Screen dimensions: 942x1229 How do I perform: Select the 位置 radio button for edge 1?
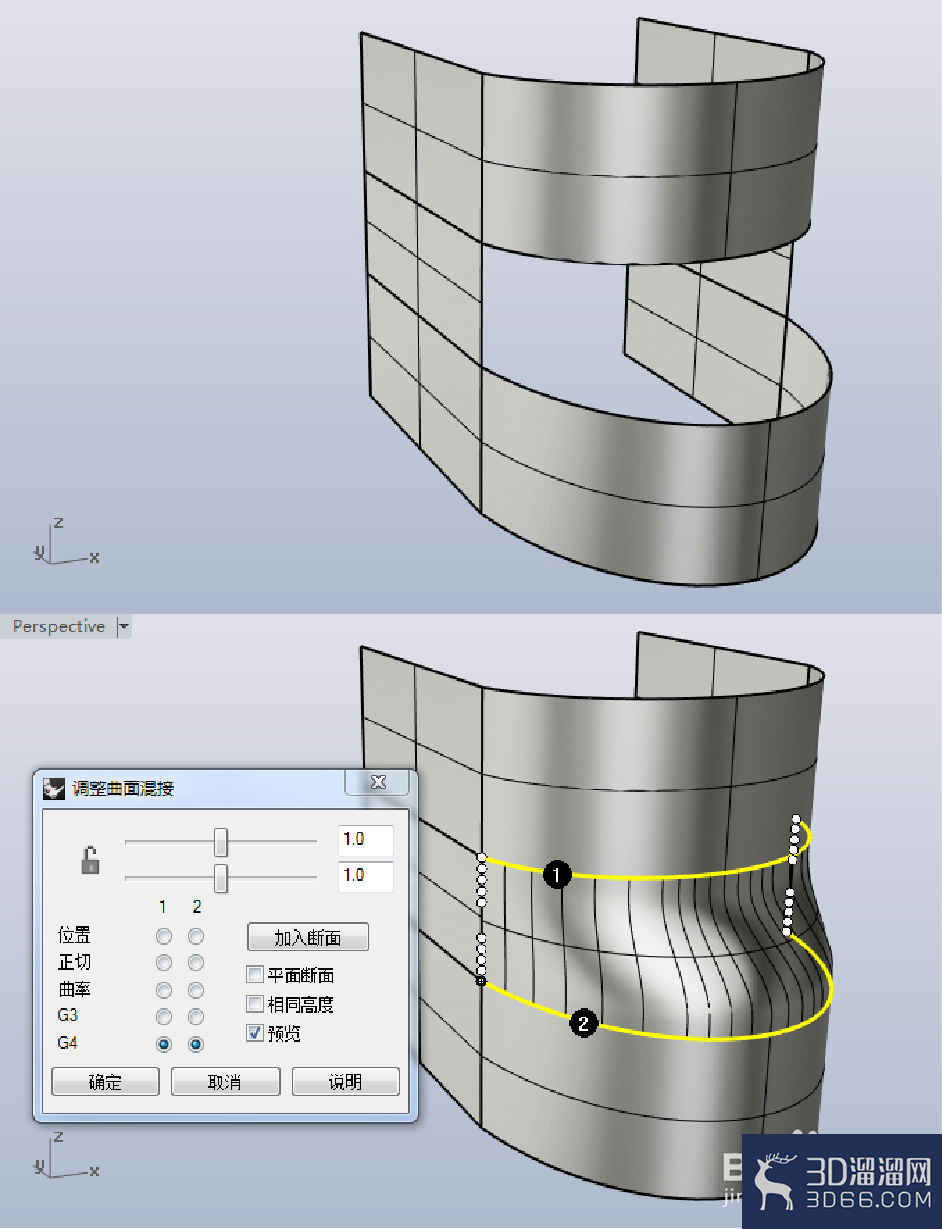click(x=164, y=937)
